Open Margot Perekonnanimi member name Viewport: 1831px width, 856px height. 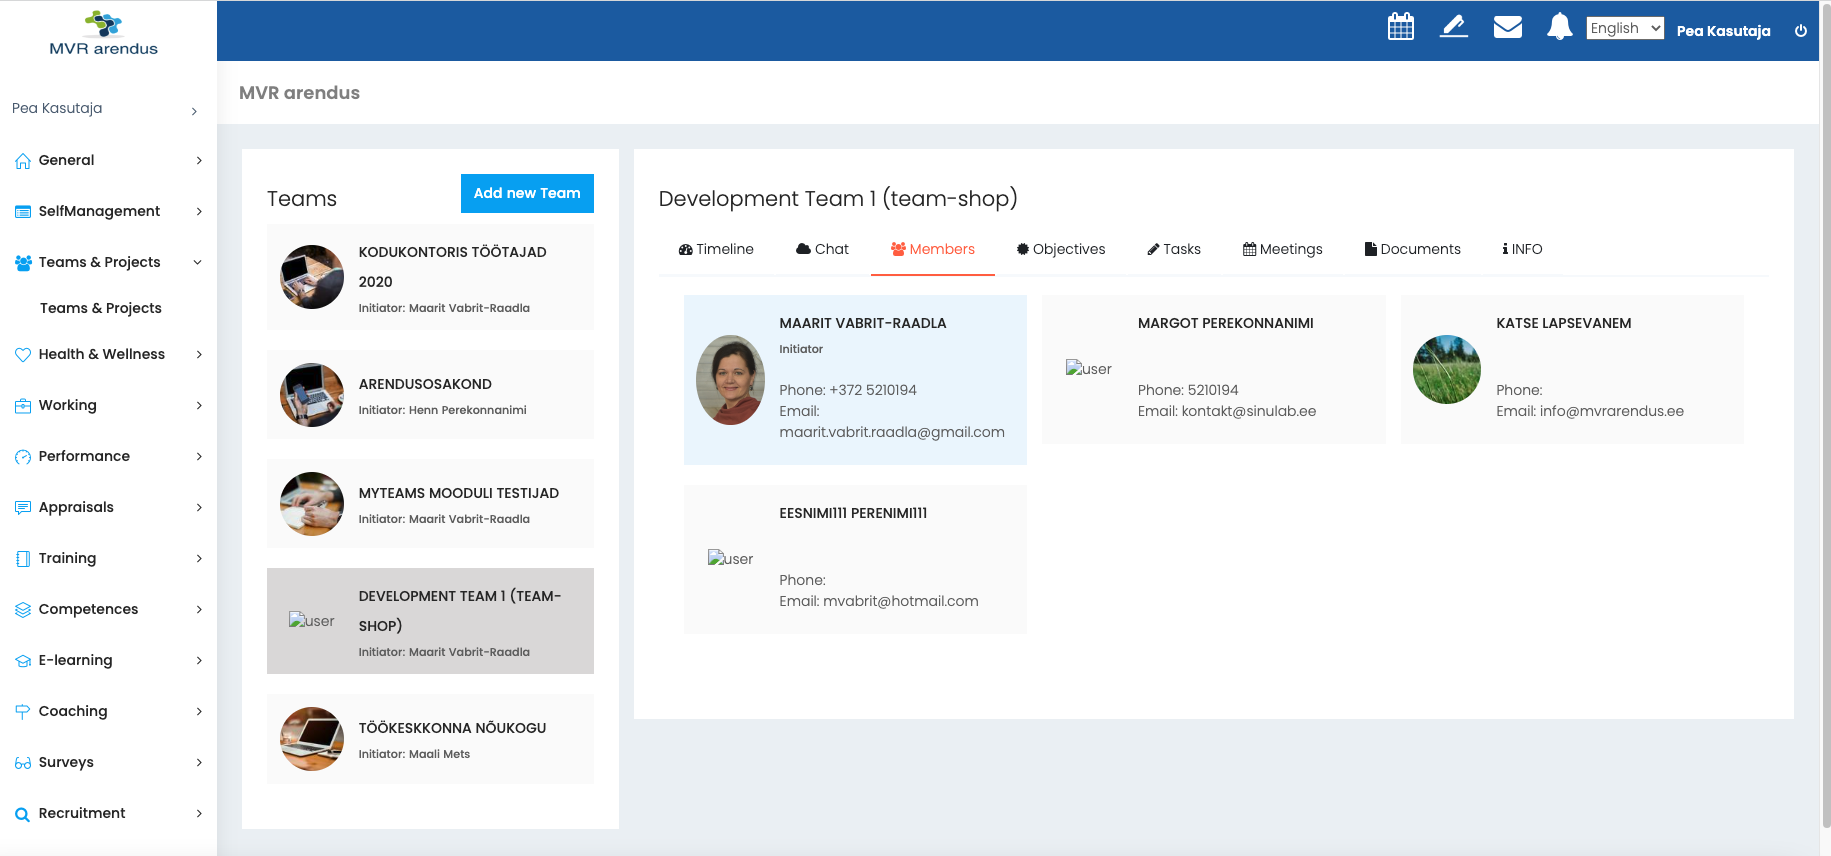[1226, 323]
